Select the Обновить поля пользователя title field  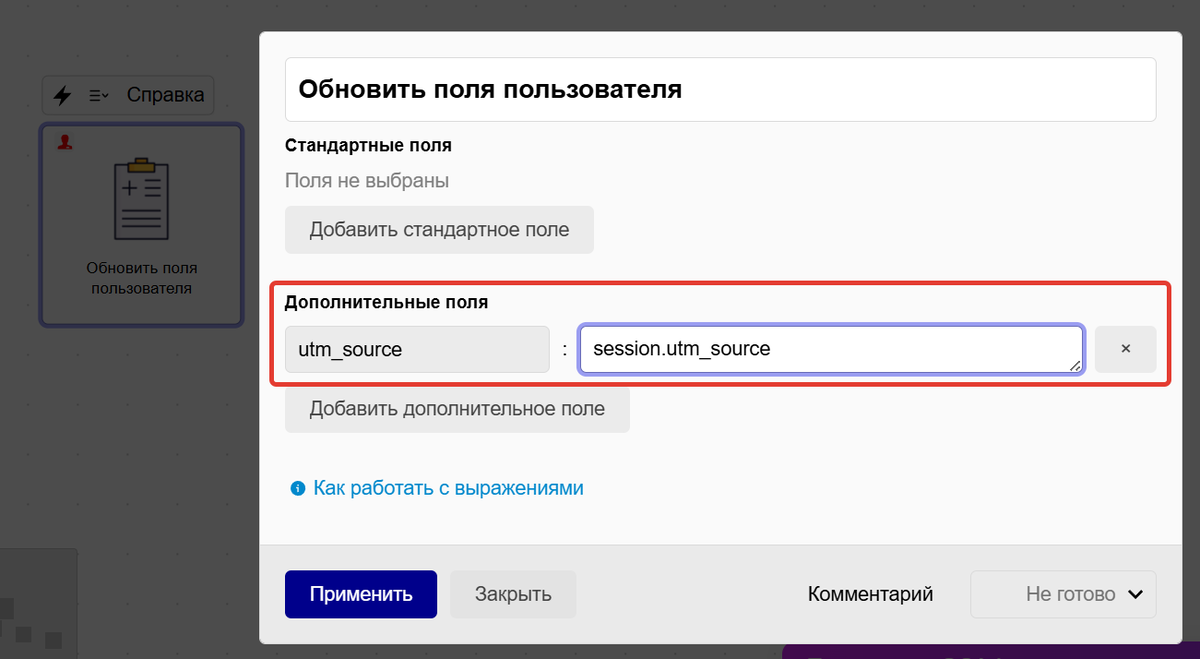pos(720,89)
